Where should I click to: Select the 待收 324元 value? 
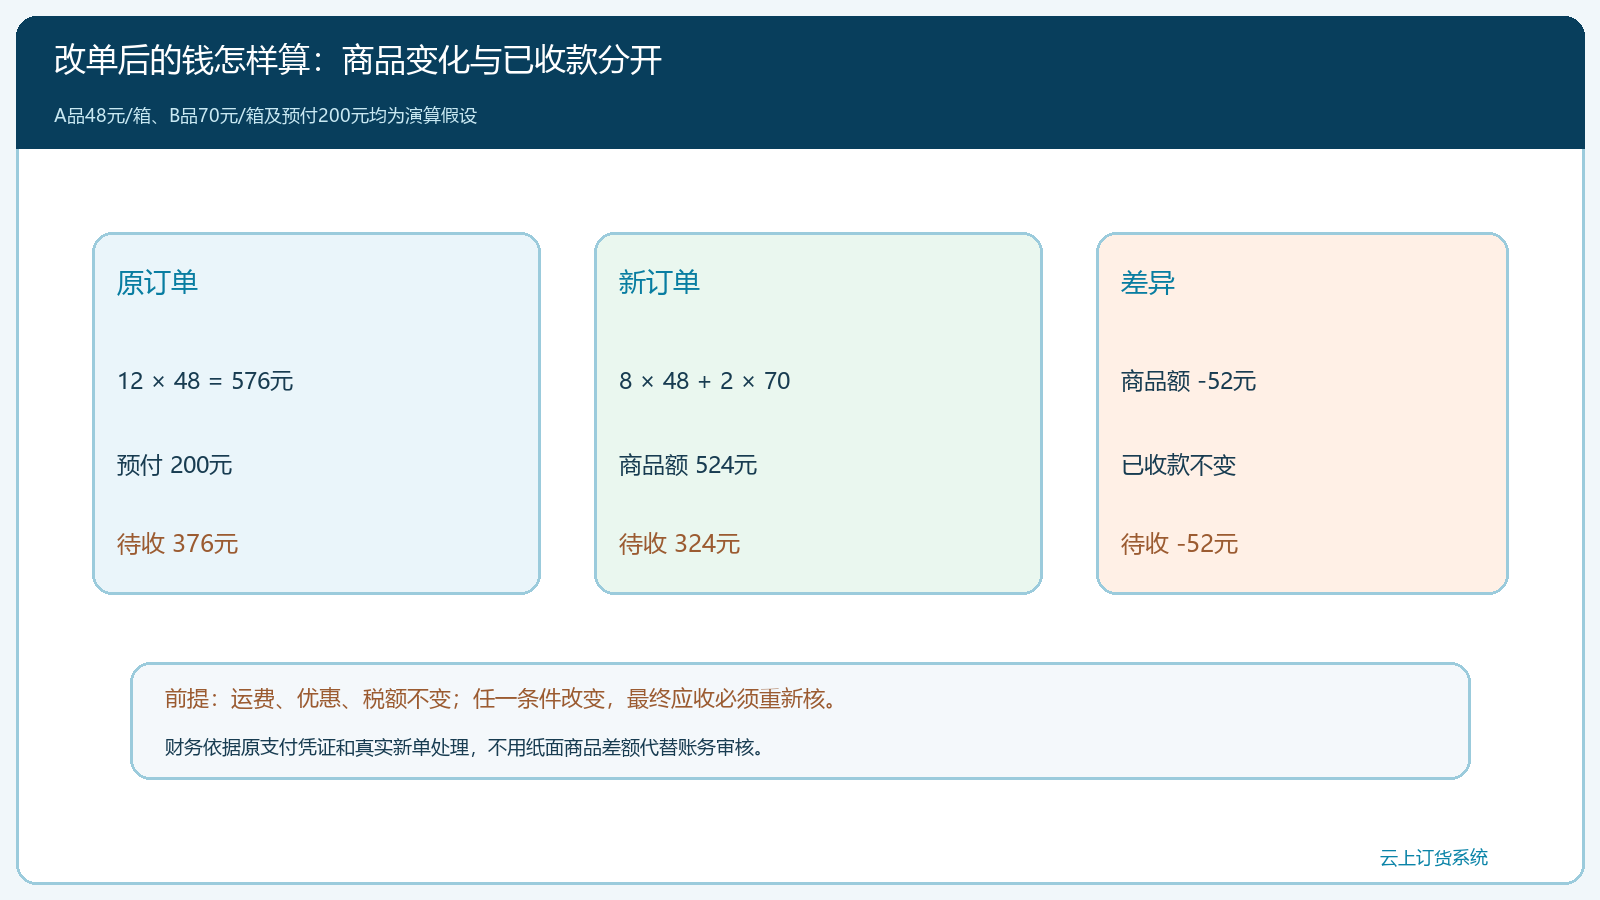[679, 544]
